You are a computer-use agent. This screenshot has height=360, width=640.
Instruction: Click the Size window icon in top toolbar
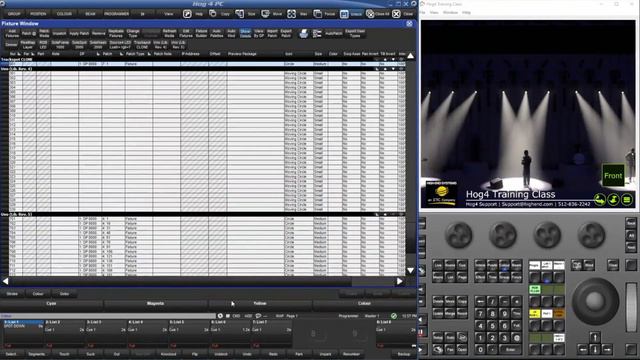(240, 14)
